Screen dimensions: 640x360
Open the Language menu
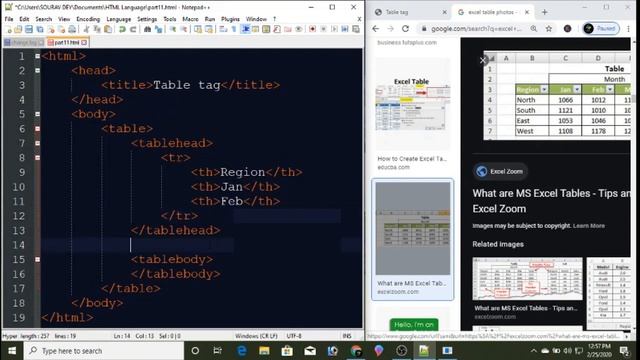click(x=119, y=19)
